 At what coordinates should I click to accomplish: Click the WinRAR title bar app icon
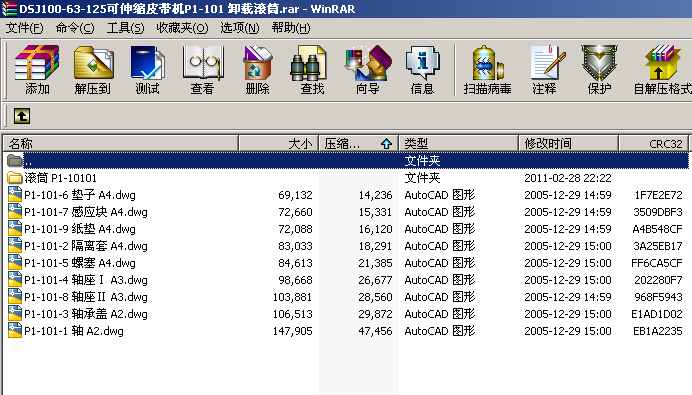click(9, 9)
